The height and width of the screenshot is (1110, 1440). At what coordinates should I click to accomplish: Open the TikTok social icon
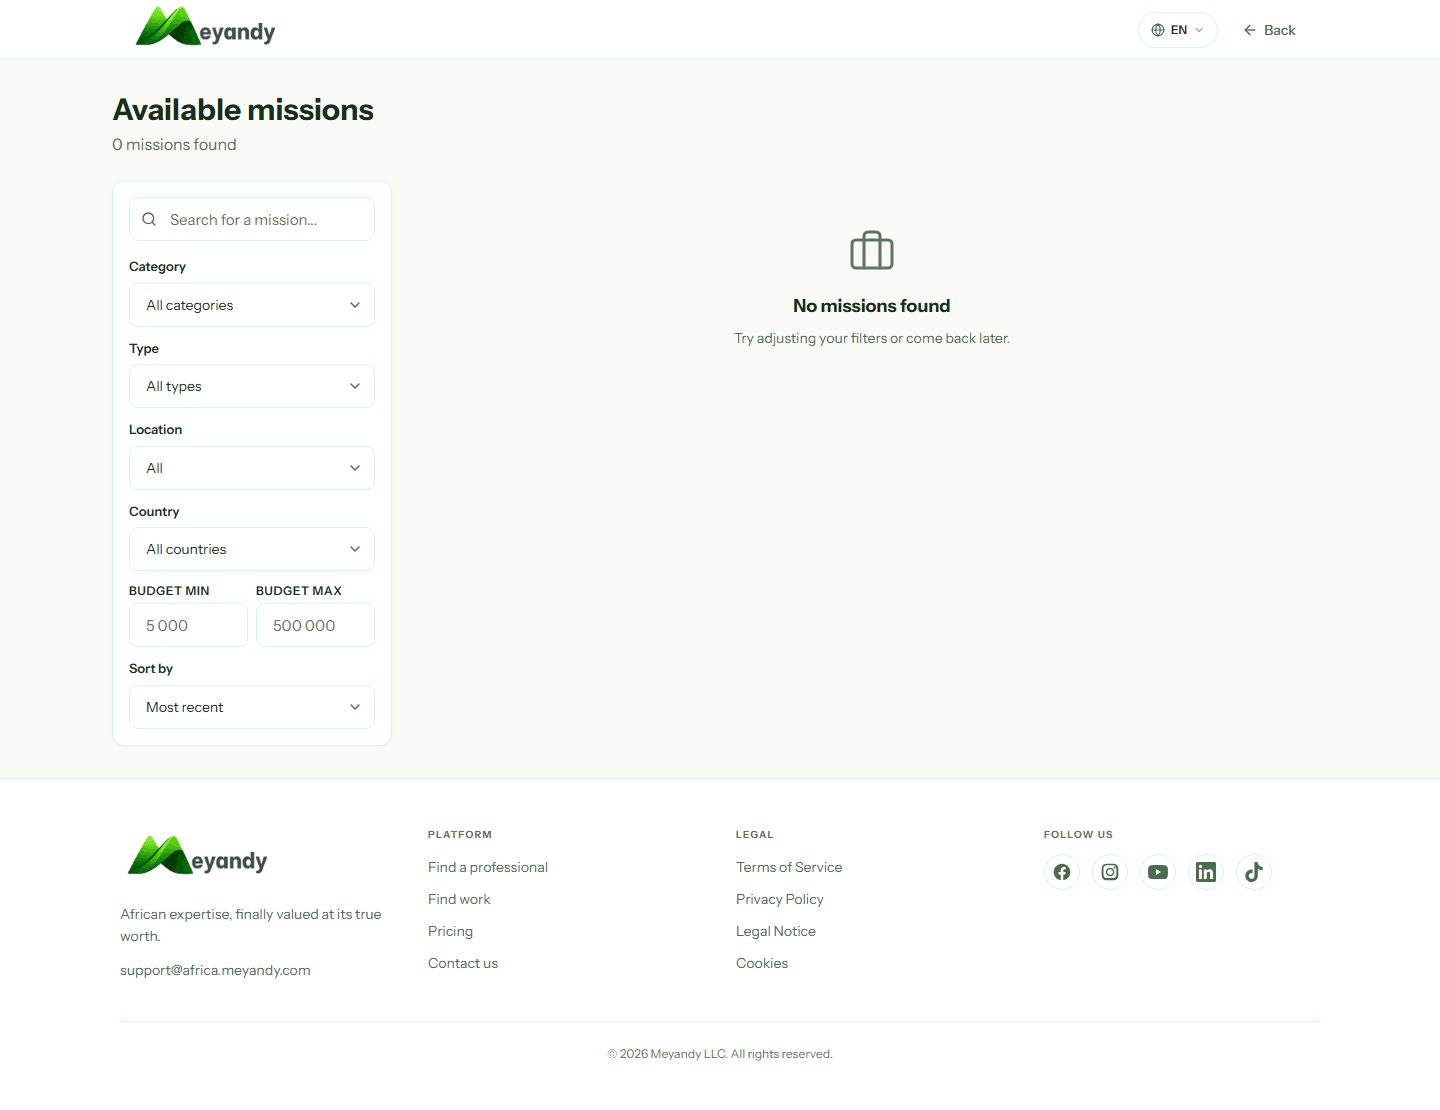tap(1254, 872)
